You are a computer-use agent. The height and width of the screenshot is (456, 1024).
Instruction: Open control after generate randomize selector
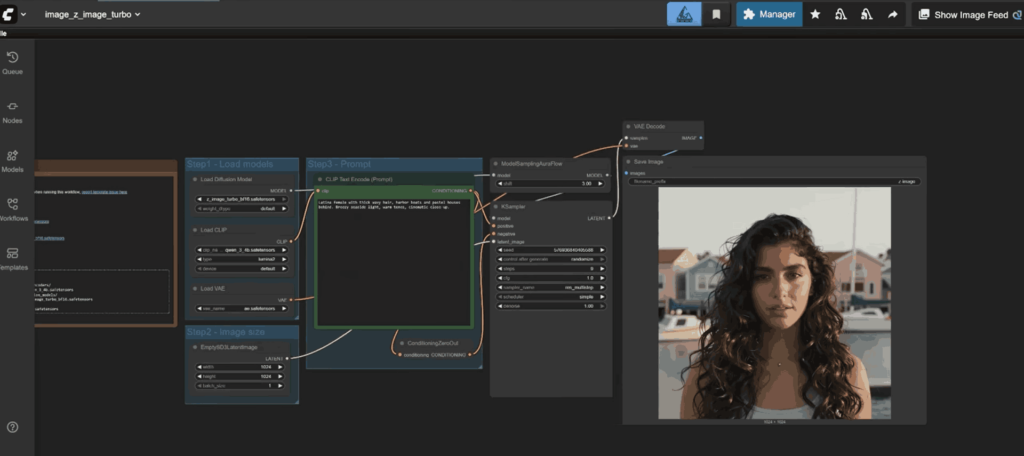pos(551,259)
